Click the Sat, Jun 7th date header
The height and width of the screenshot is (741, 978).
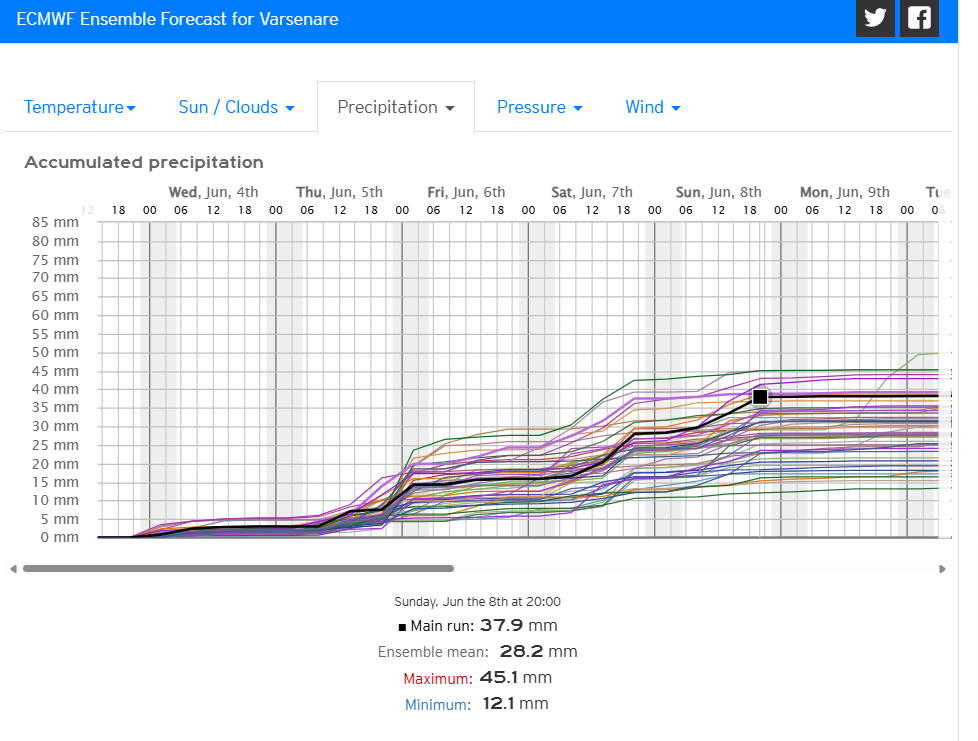(592, 192)
